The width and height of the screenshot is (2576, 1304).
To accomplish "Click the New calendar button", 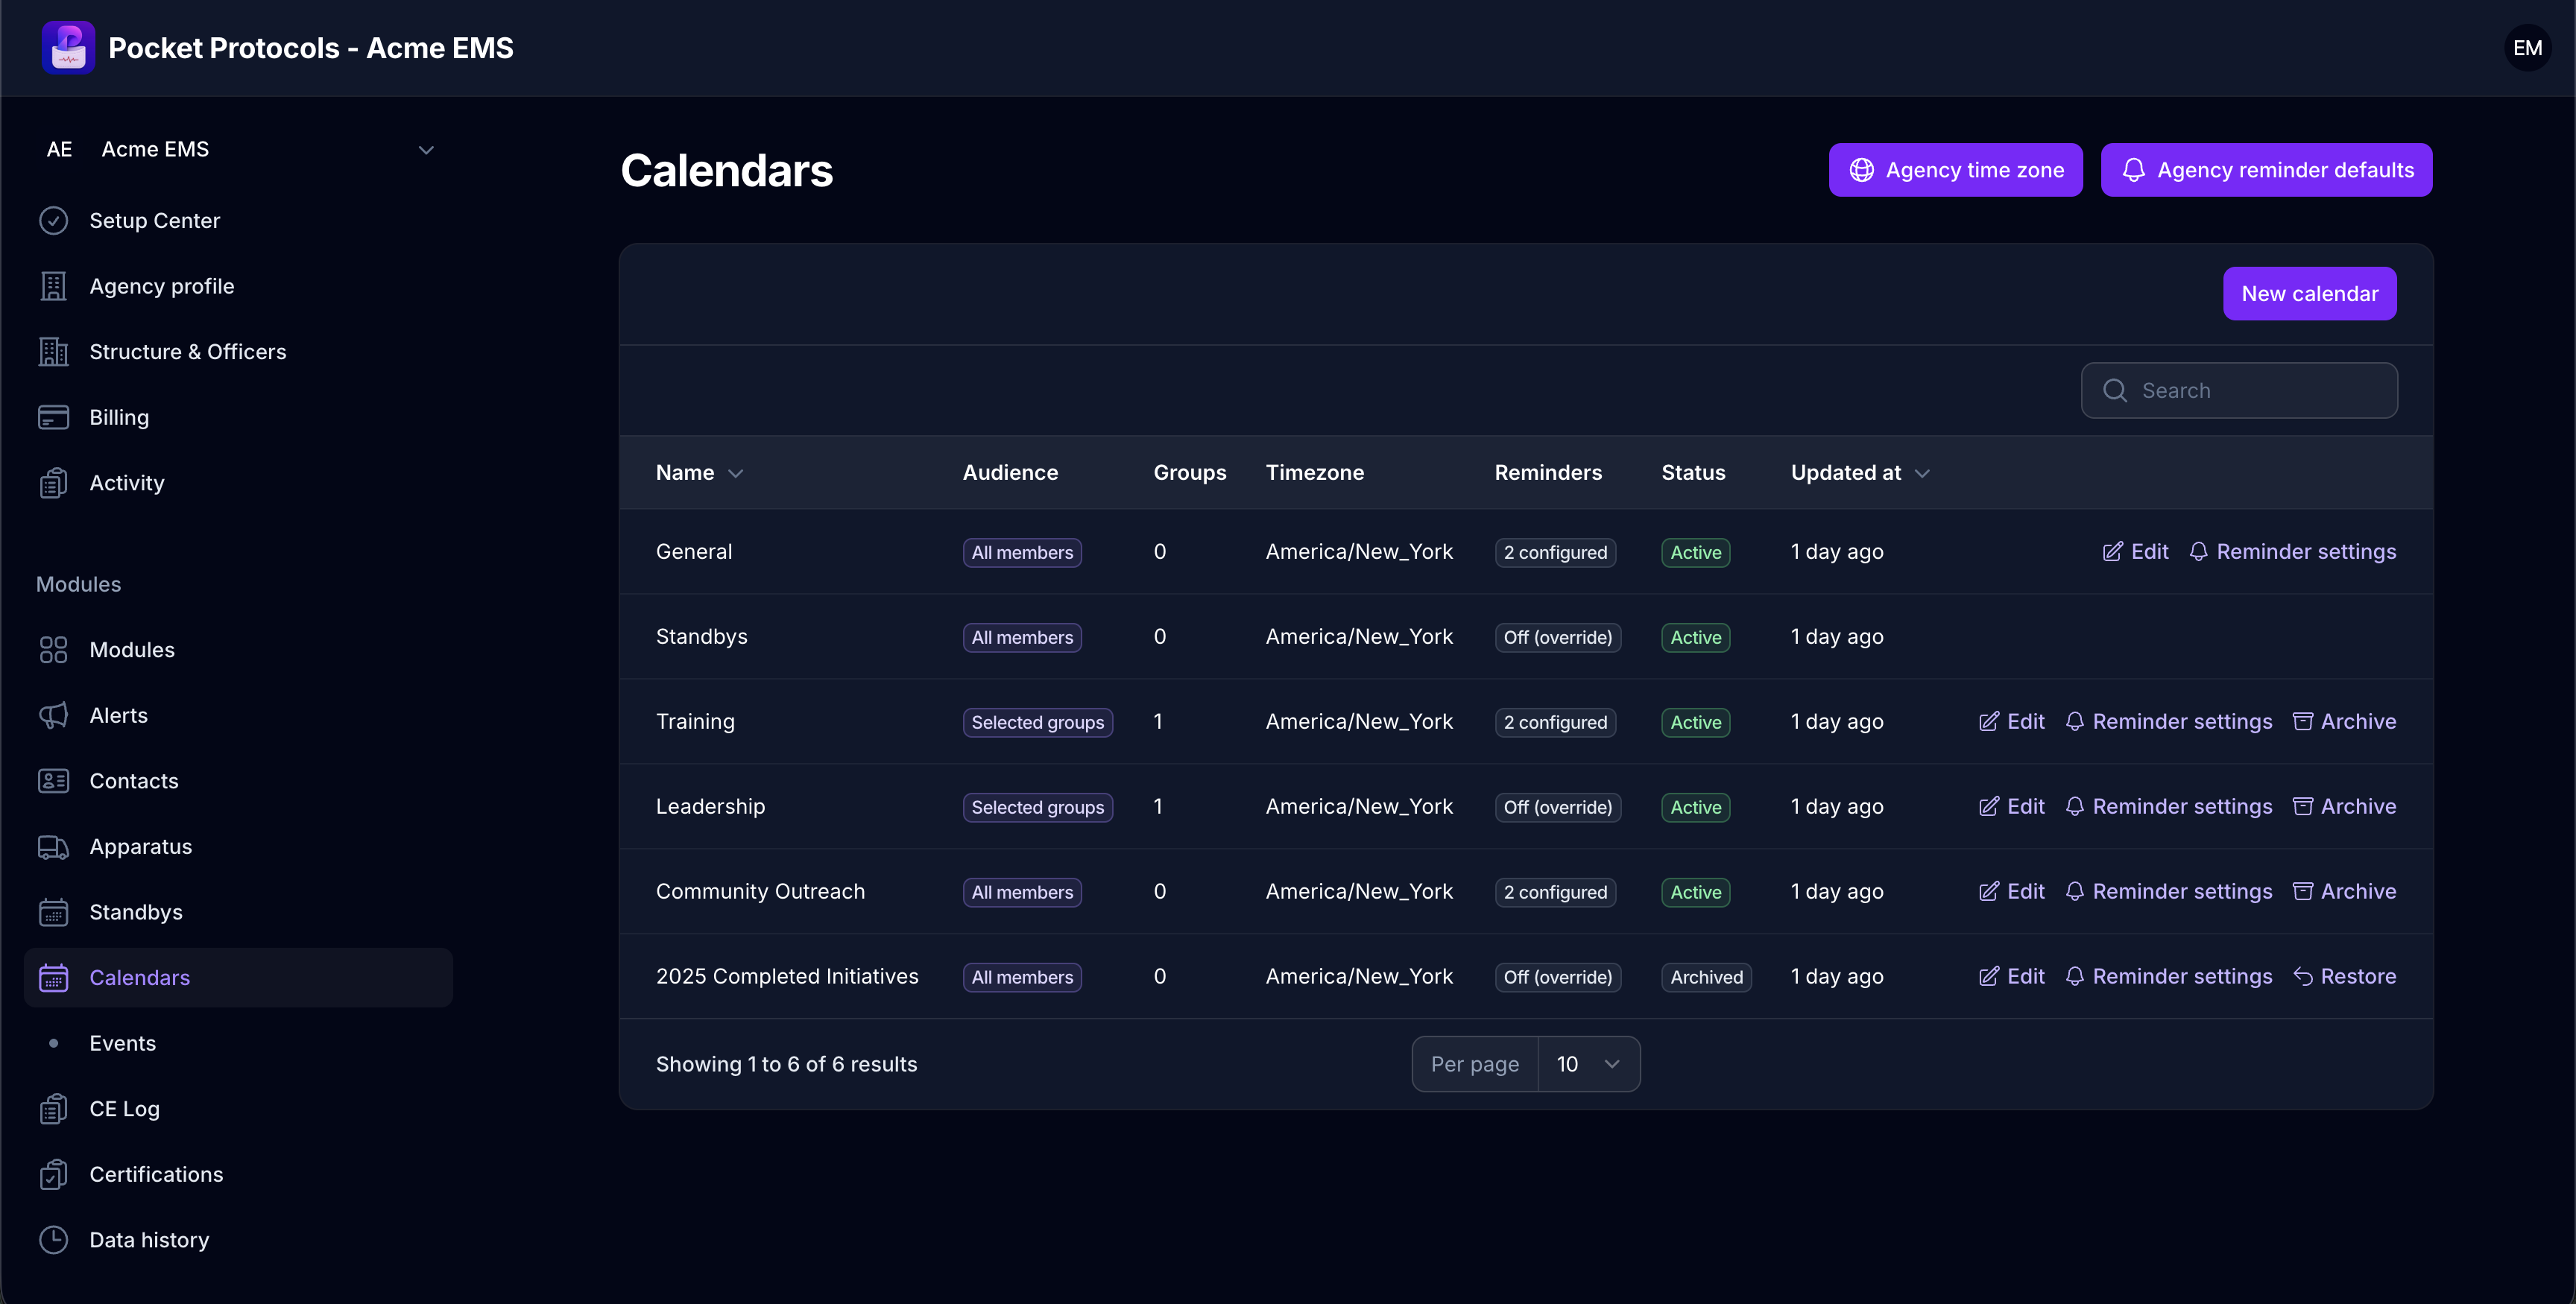I will [2309, 293].
